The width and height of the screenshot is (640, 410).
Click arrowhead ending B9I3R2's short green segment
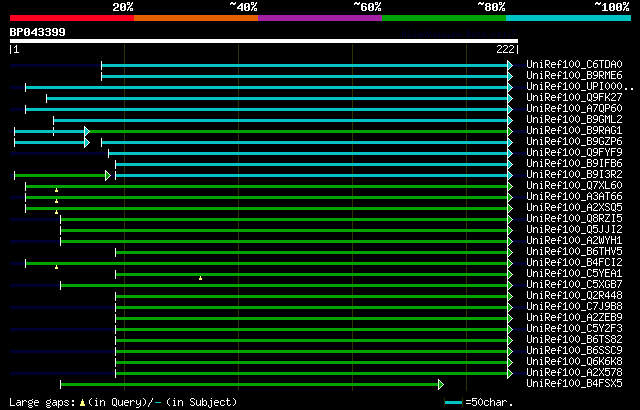click(108, 175)
